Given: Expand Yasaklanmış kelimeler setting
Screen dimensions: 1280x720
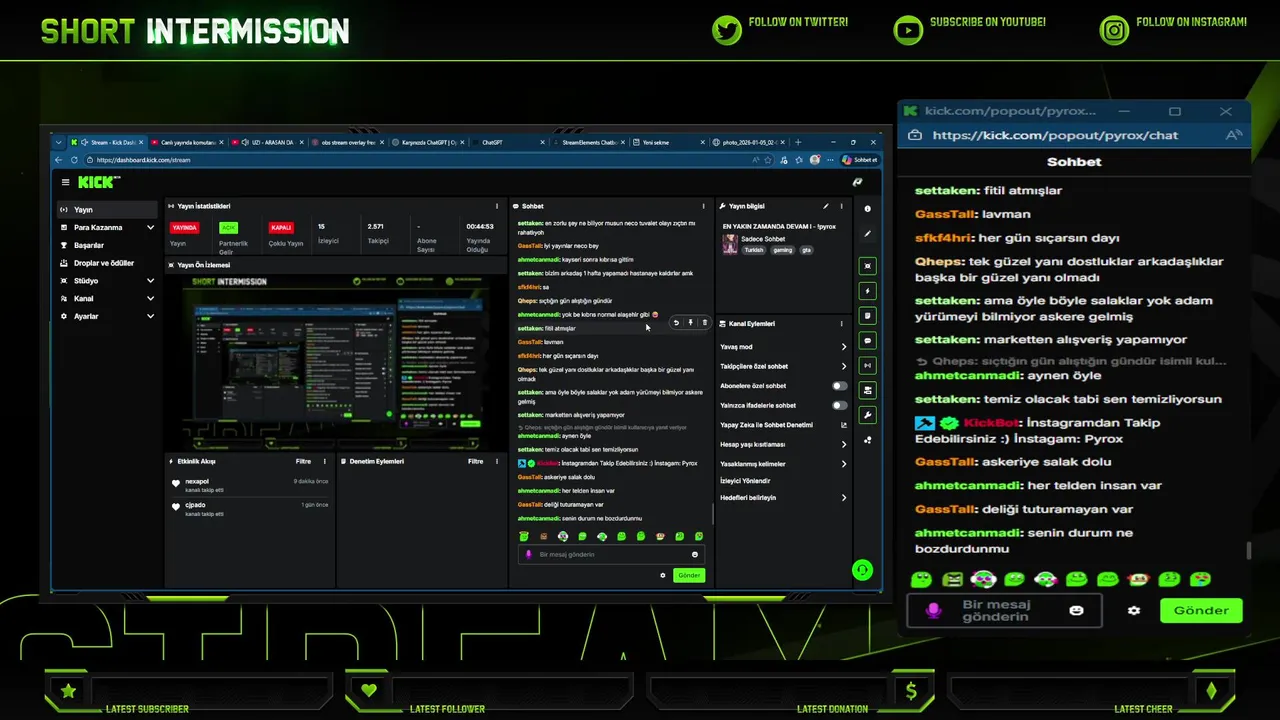Looking at the screenshot, I should pos(783,464).
